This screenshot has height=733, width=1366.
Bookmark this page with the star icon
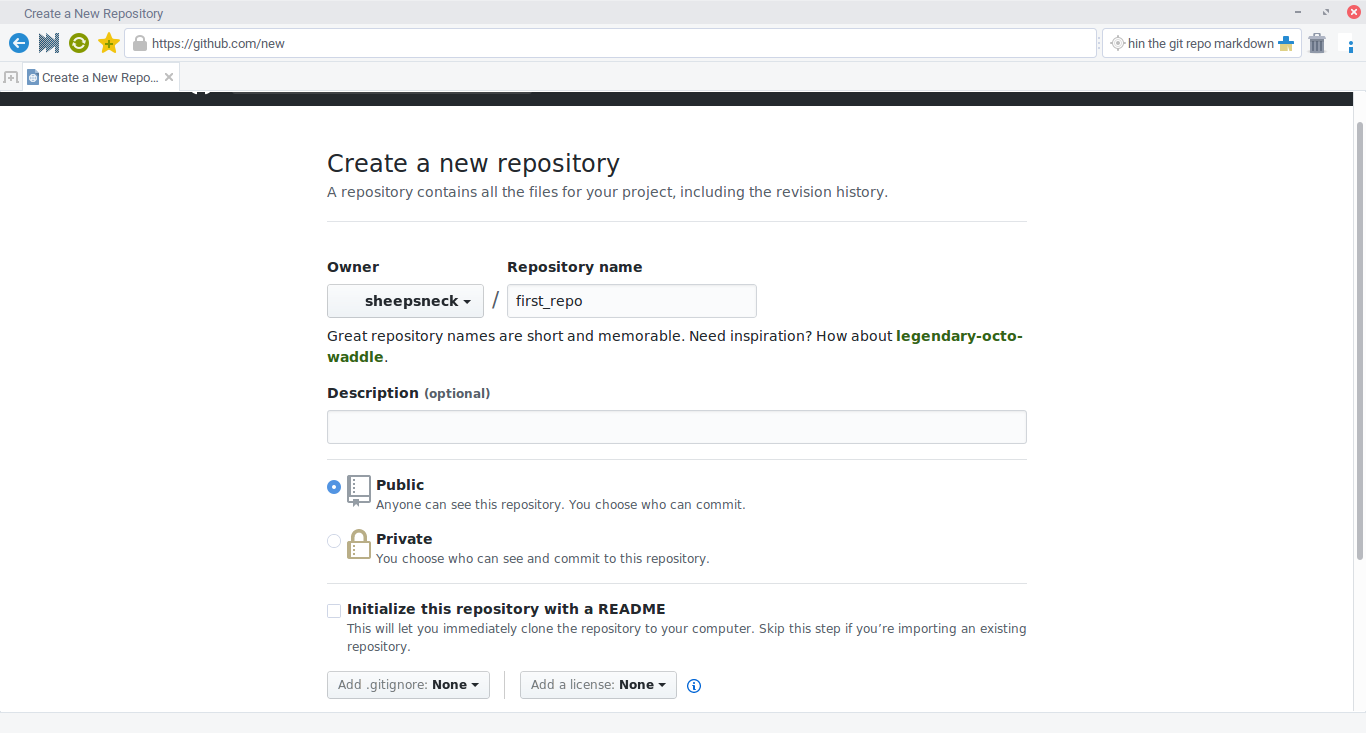[x=109, y=43]
